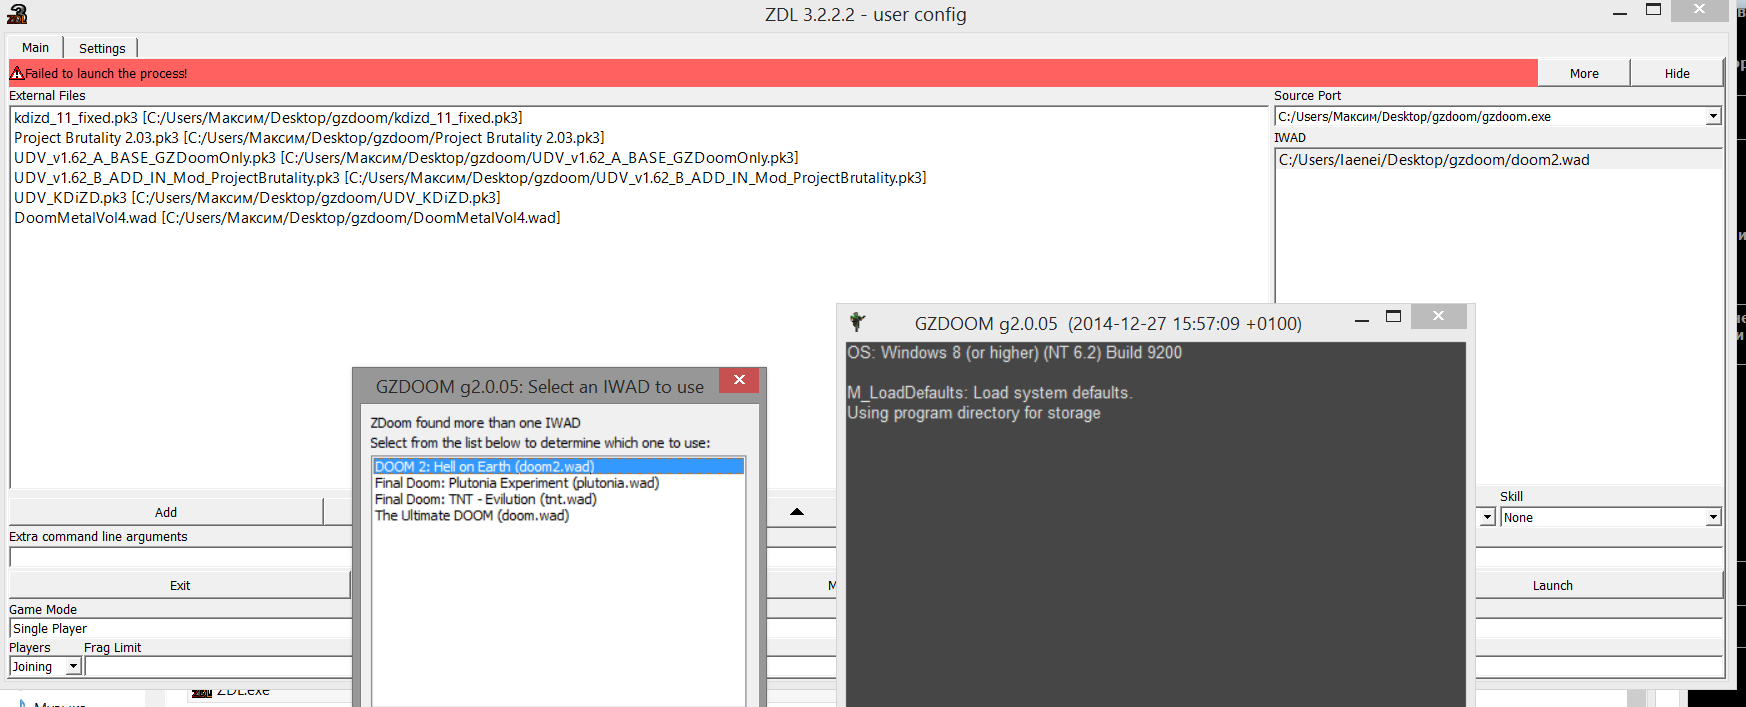Click the warning icon beside the error message

(17, 73)
